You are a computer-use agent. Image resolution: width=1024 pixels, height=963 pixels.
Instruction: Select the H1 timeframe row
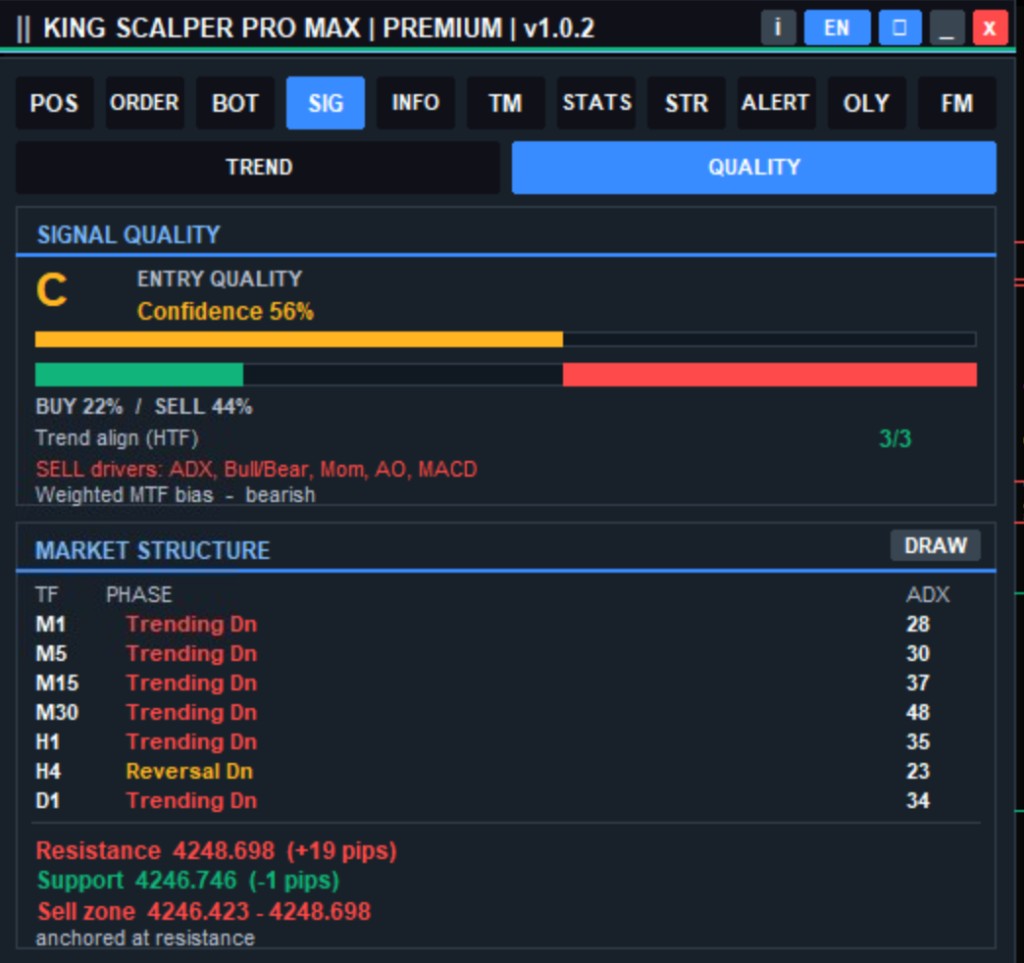(x=505, y=742)
